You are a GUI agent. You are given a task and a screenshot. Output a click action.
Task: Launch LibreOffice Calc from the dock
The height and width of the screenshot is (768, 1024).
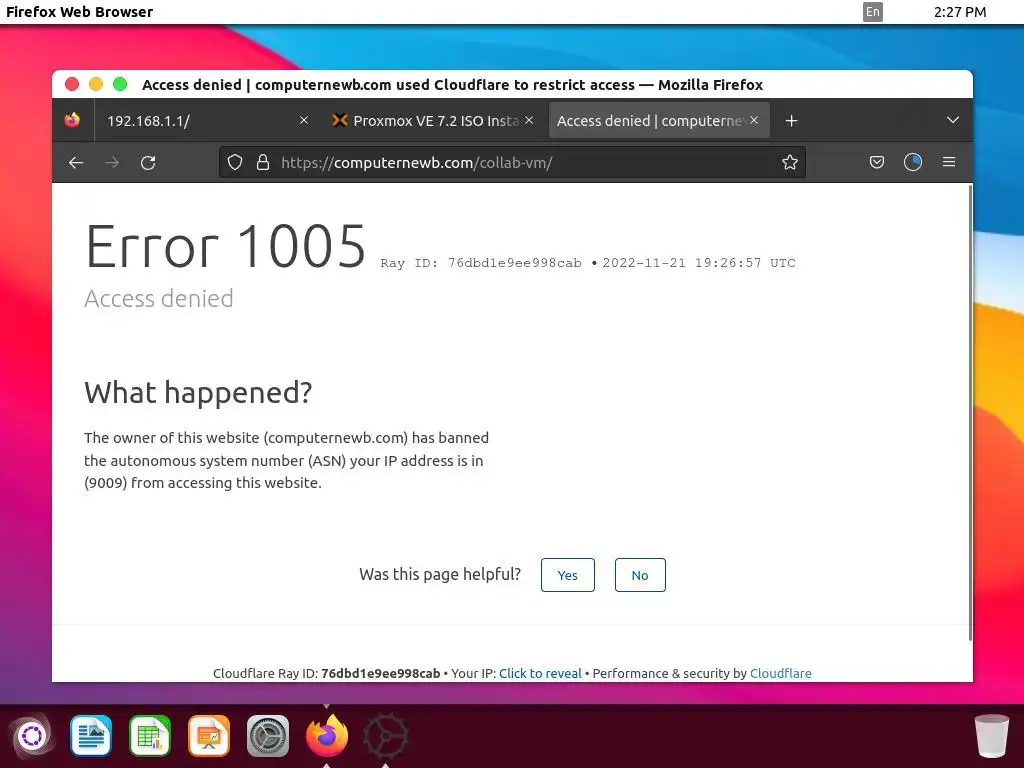pos(150,736)
